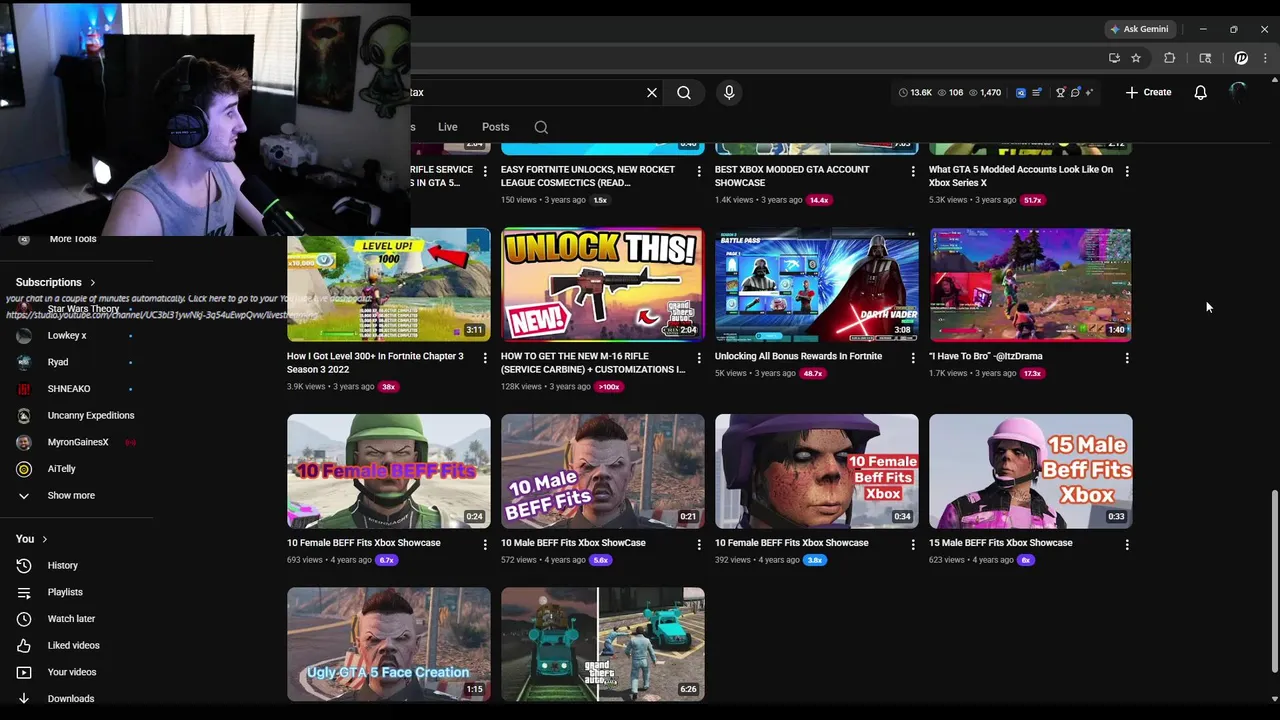
Task: Click the chat bubble icon in extension toolbar
Action: pyautogui.click(x=1075, y=92)
